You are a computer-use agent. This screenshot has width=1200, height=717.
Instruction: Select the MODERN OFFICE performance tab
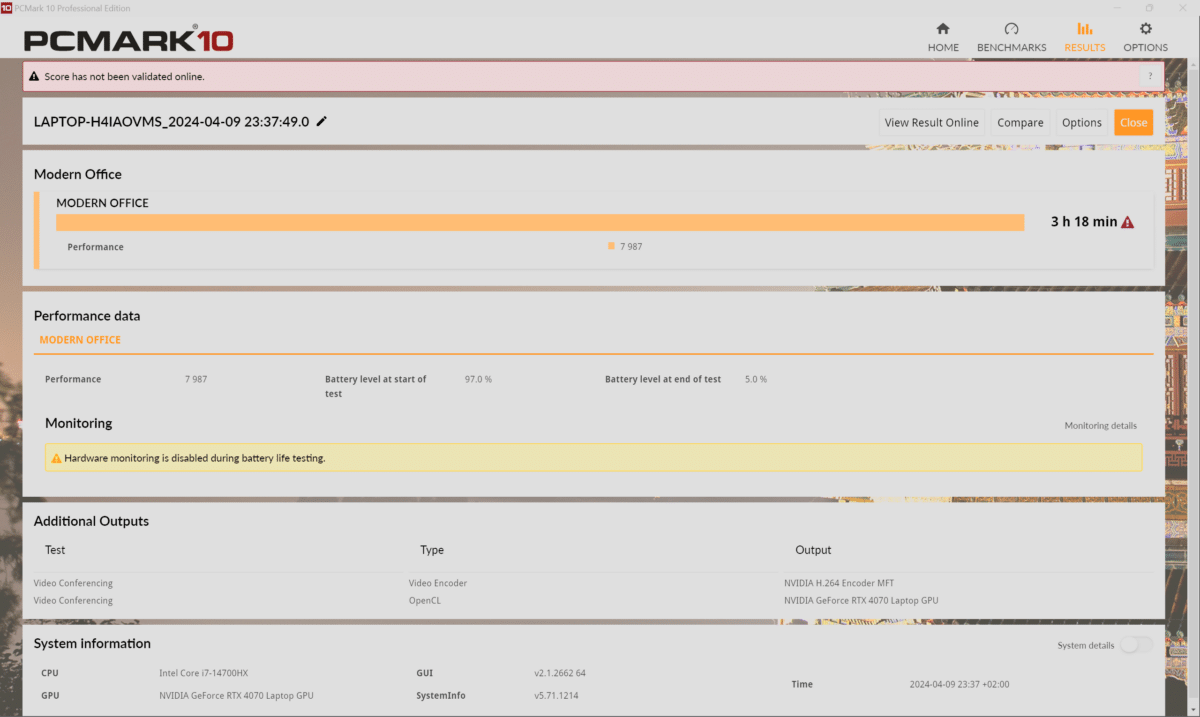(80, 340)
